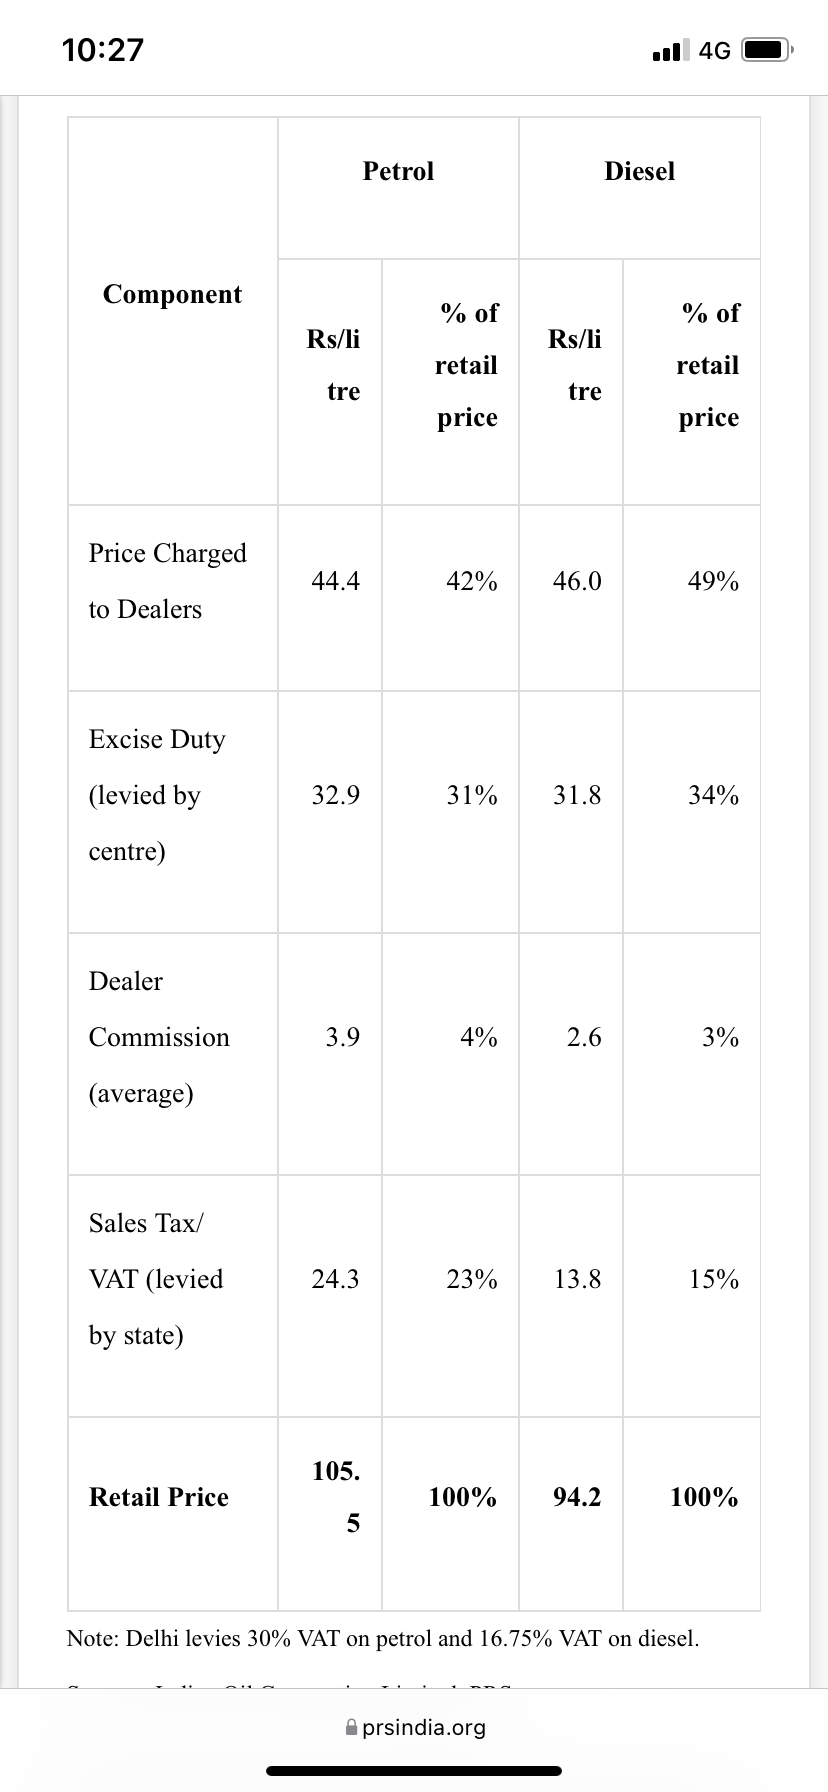
Task: Select the Diesel column header
Action: [640, 171]
